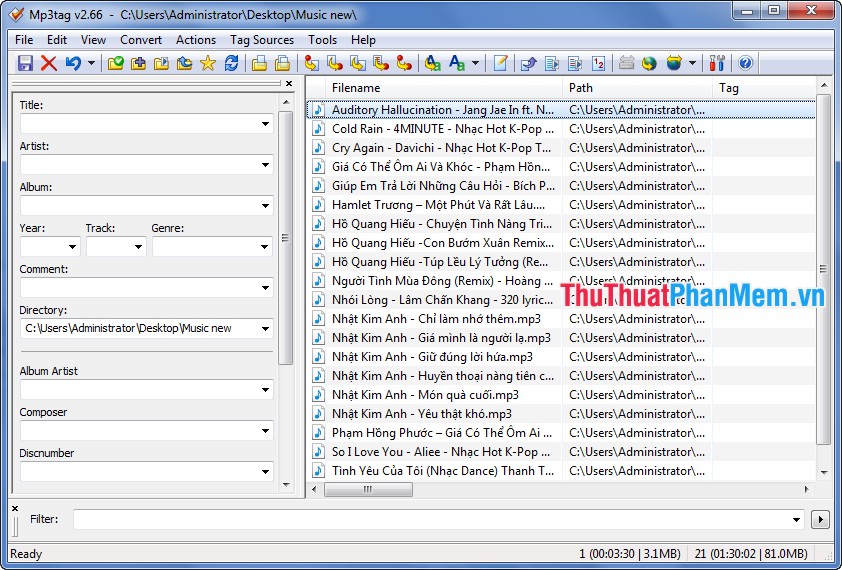
Task: Open the Help menu
Action: coord(364,40)
